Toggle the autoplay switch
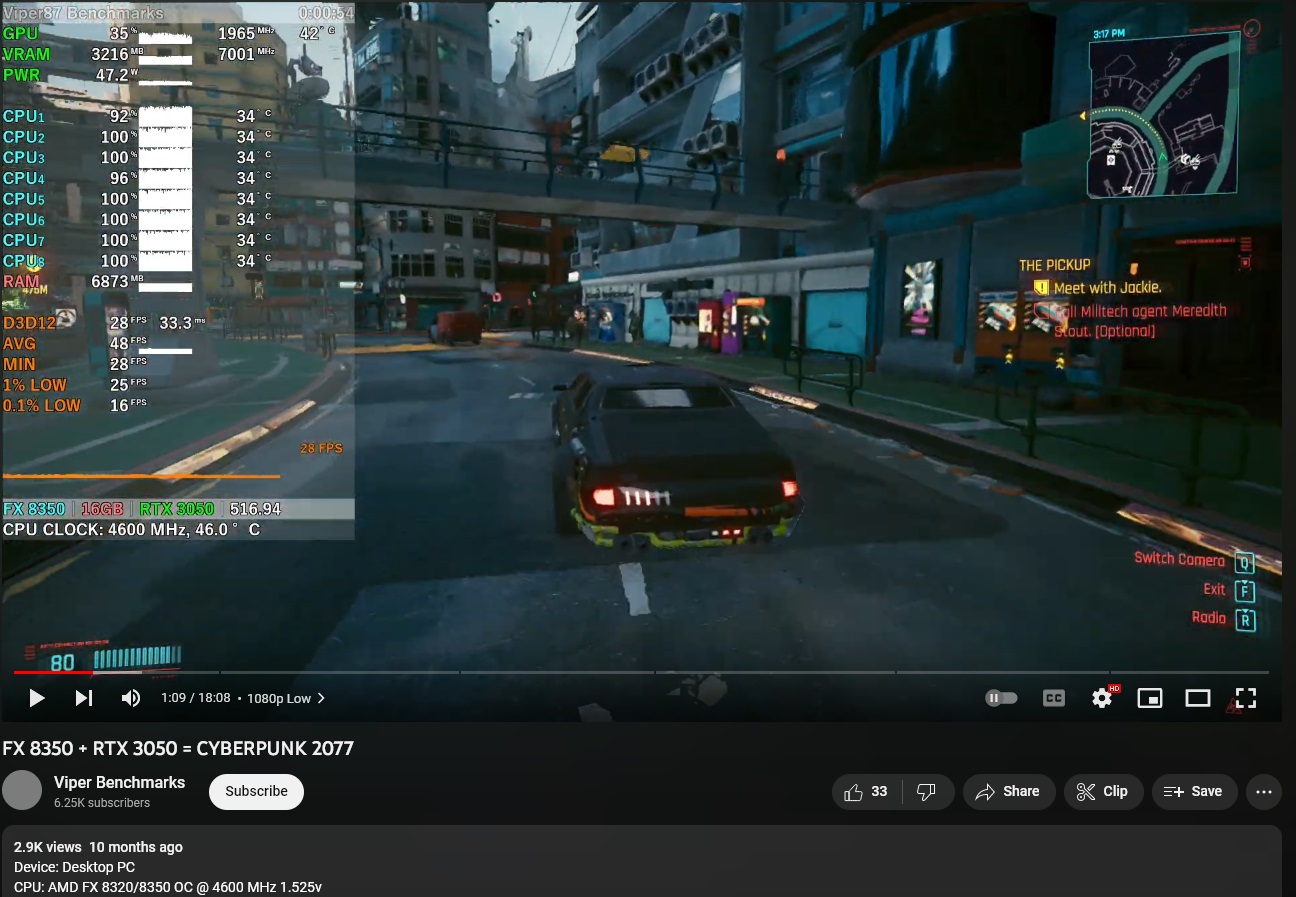The width and height of the screenshot is (1296, 897). tap(1001, 698)
